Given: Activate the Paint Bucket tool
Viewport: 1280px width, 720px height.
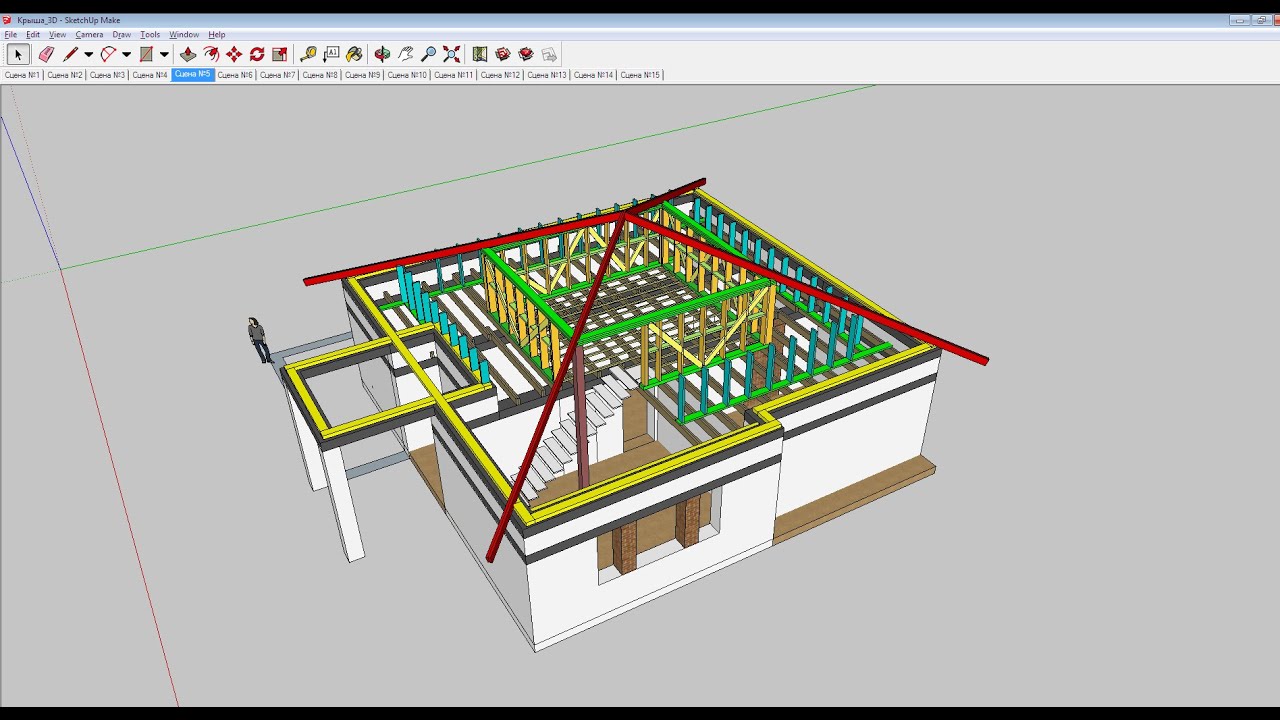Looking at the screenshot, I should pyautogui.click(x=354, y=54).
